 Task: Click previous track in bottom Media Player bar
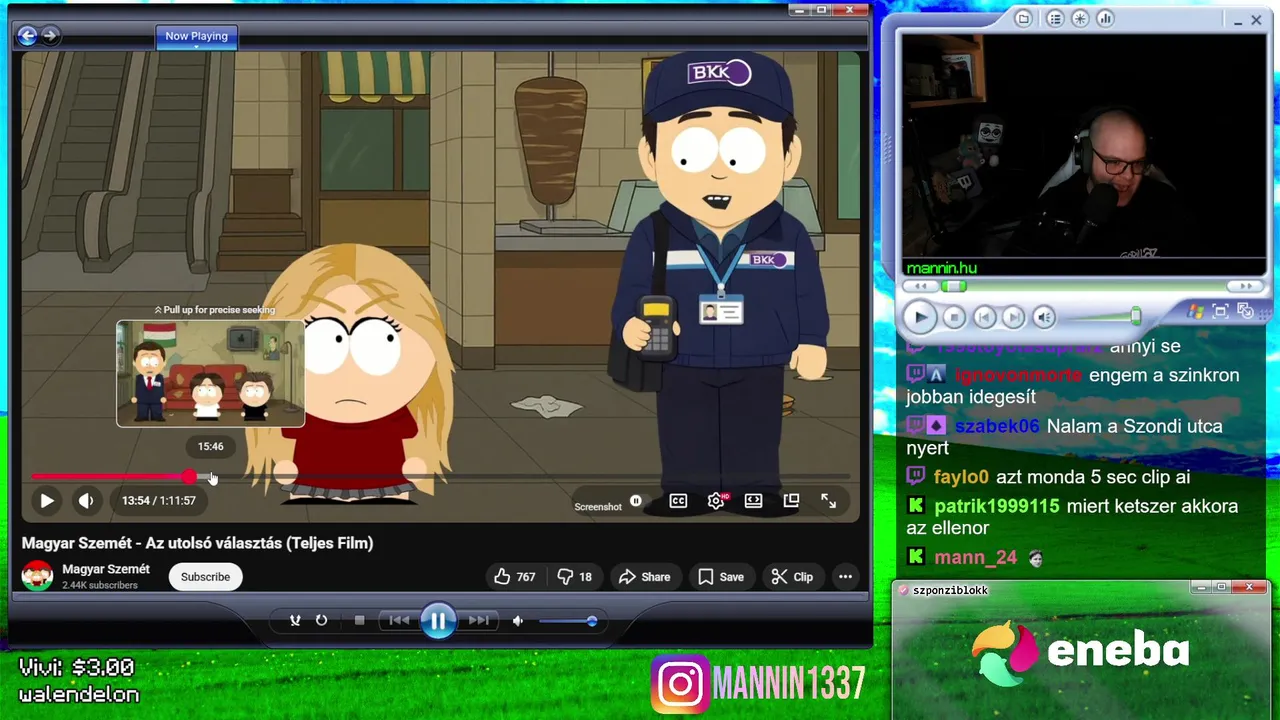click(399, 621)
